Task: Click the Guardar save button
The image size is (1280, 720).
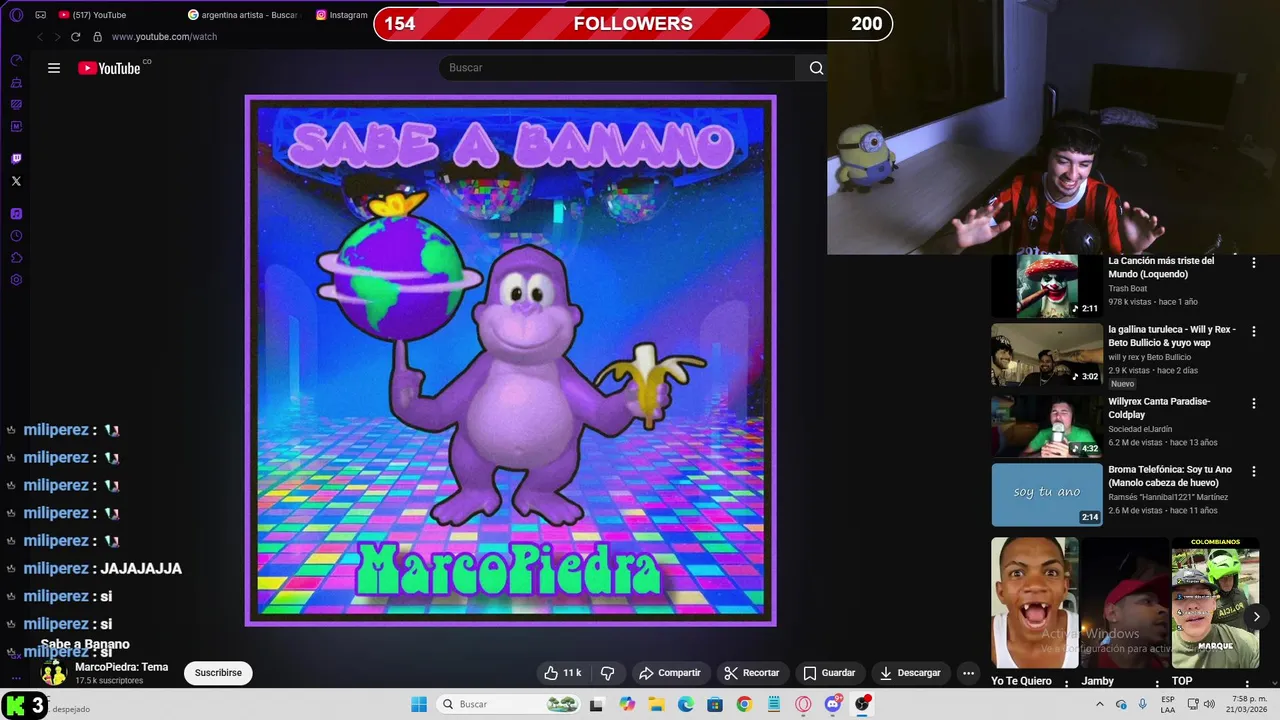Action: 830,673
